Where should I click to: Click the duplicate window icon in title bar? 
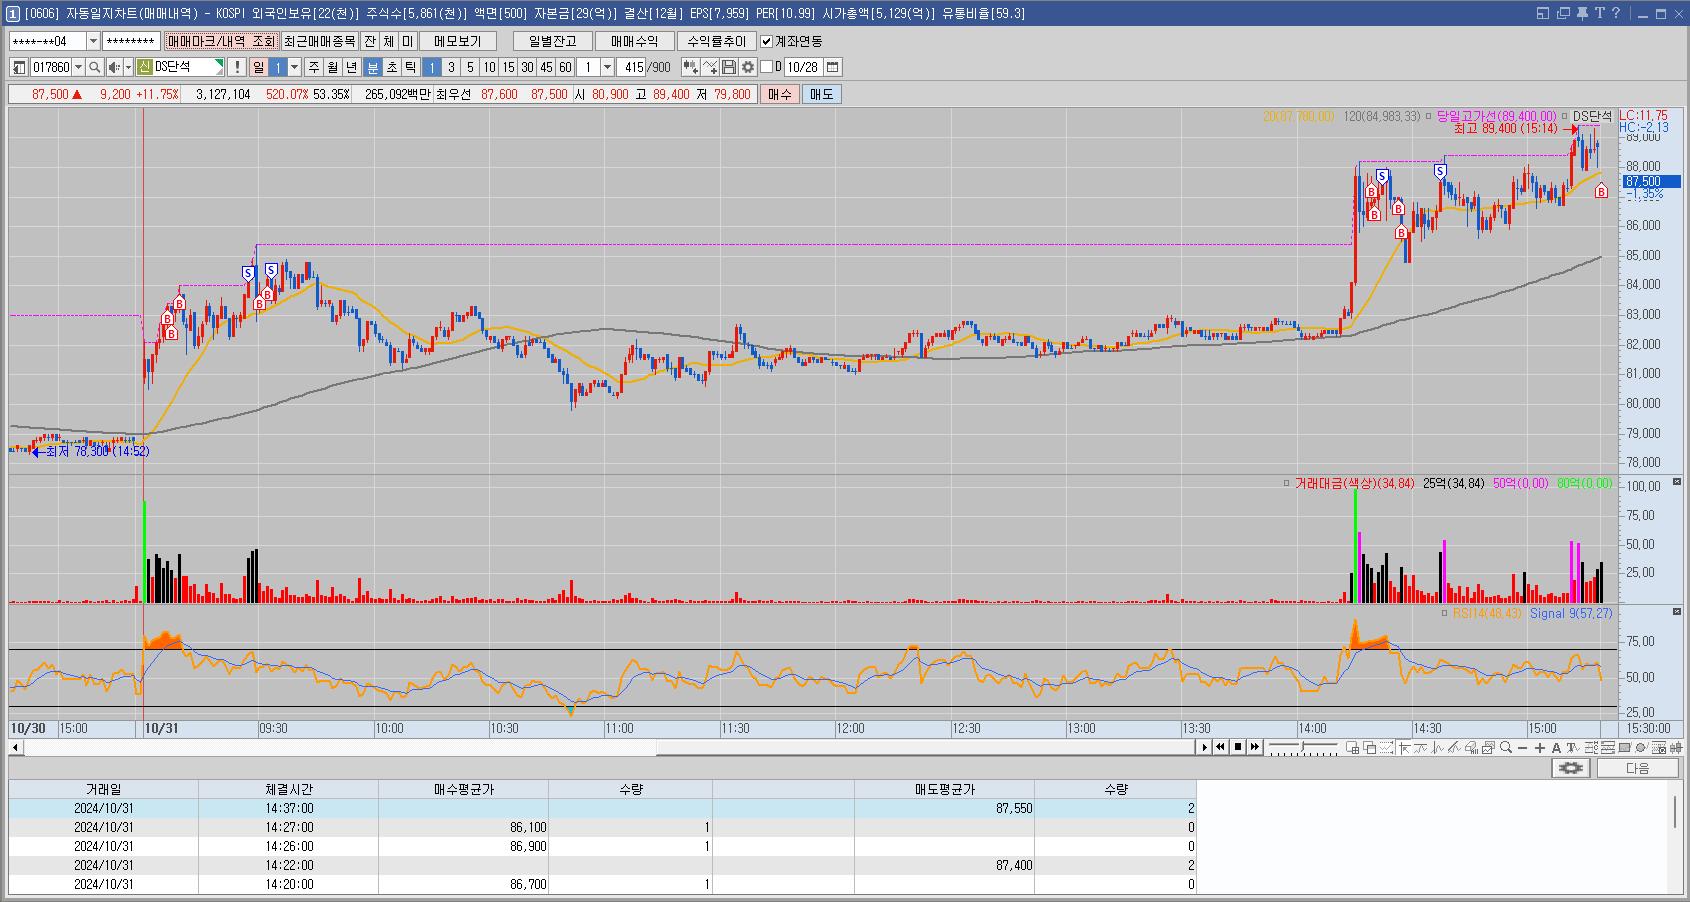(x=1563, y=13)
